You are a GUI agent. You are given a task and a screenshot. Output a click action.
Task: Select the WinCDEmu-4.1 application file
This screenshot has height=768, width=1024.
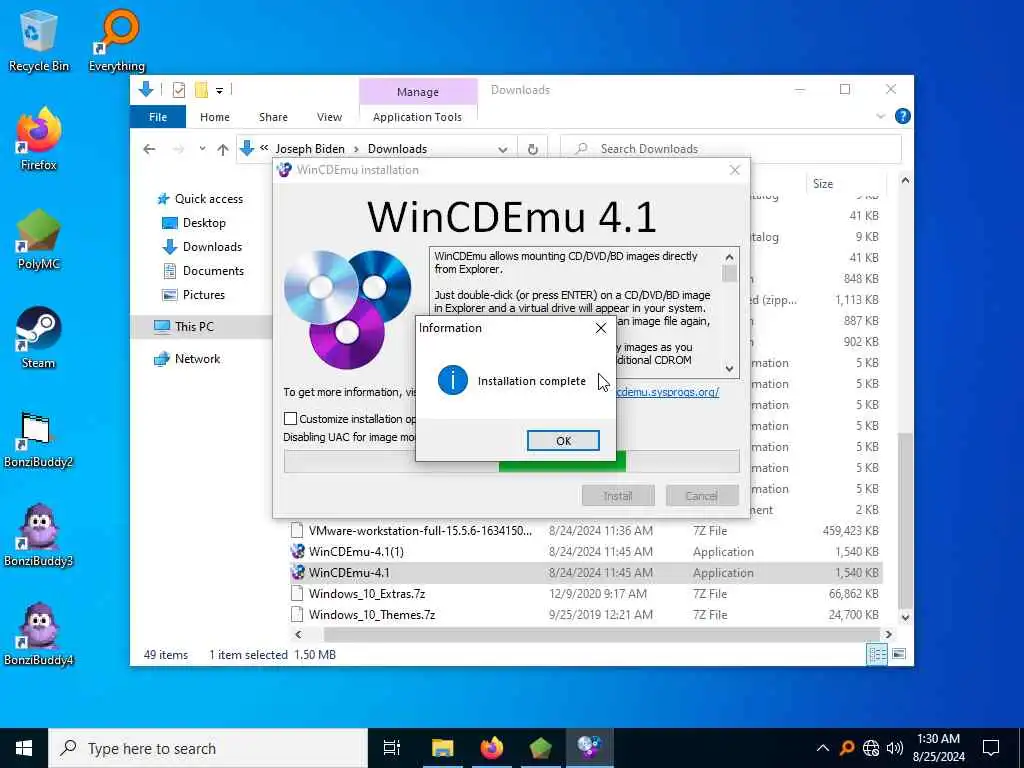click(586, 573)
